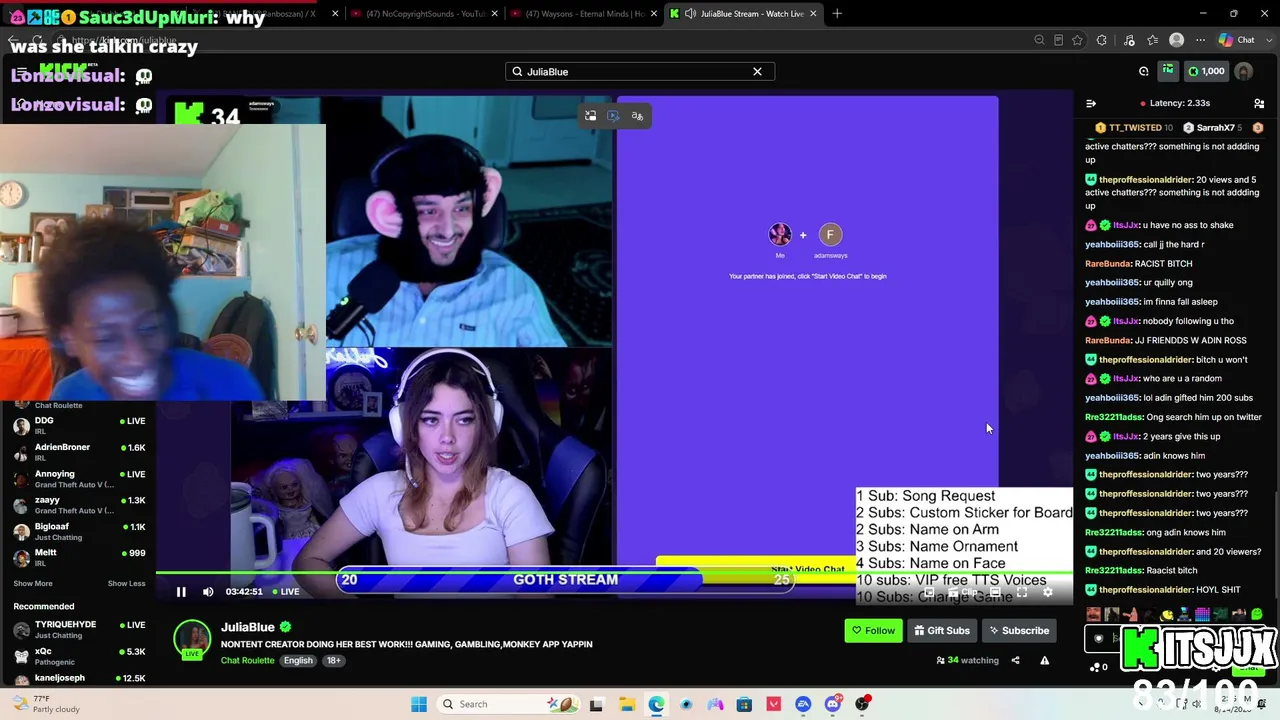Open browser extensions puzzle icon
This screenshot has width=1280, height=720.
click(x=1102, y=40)
